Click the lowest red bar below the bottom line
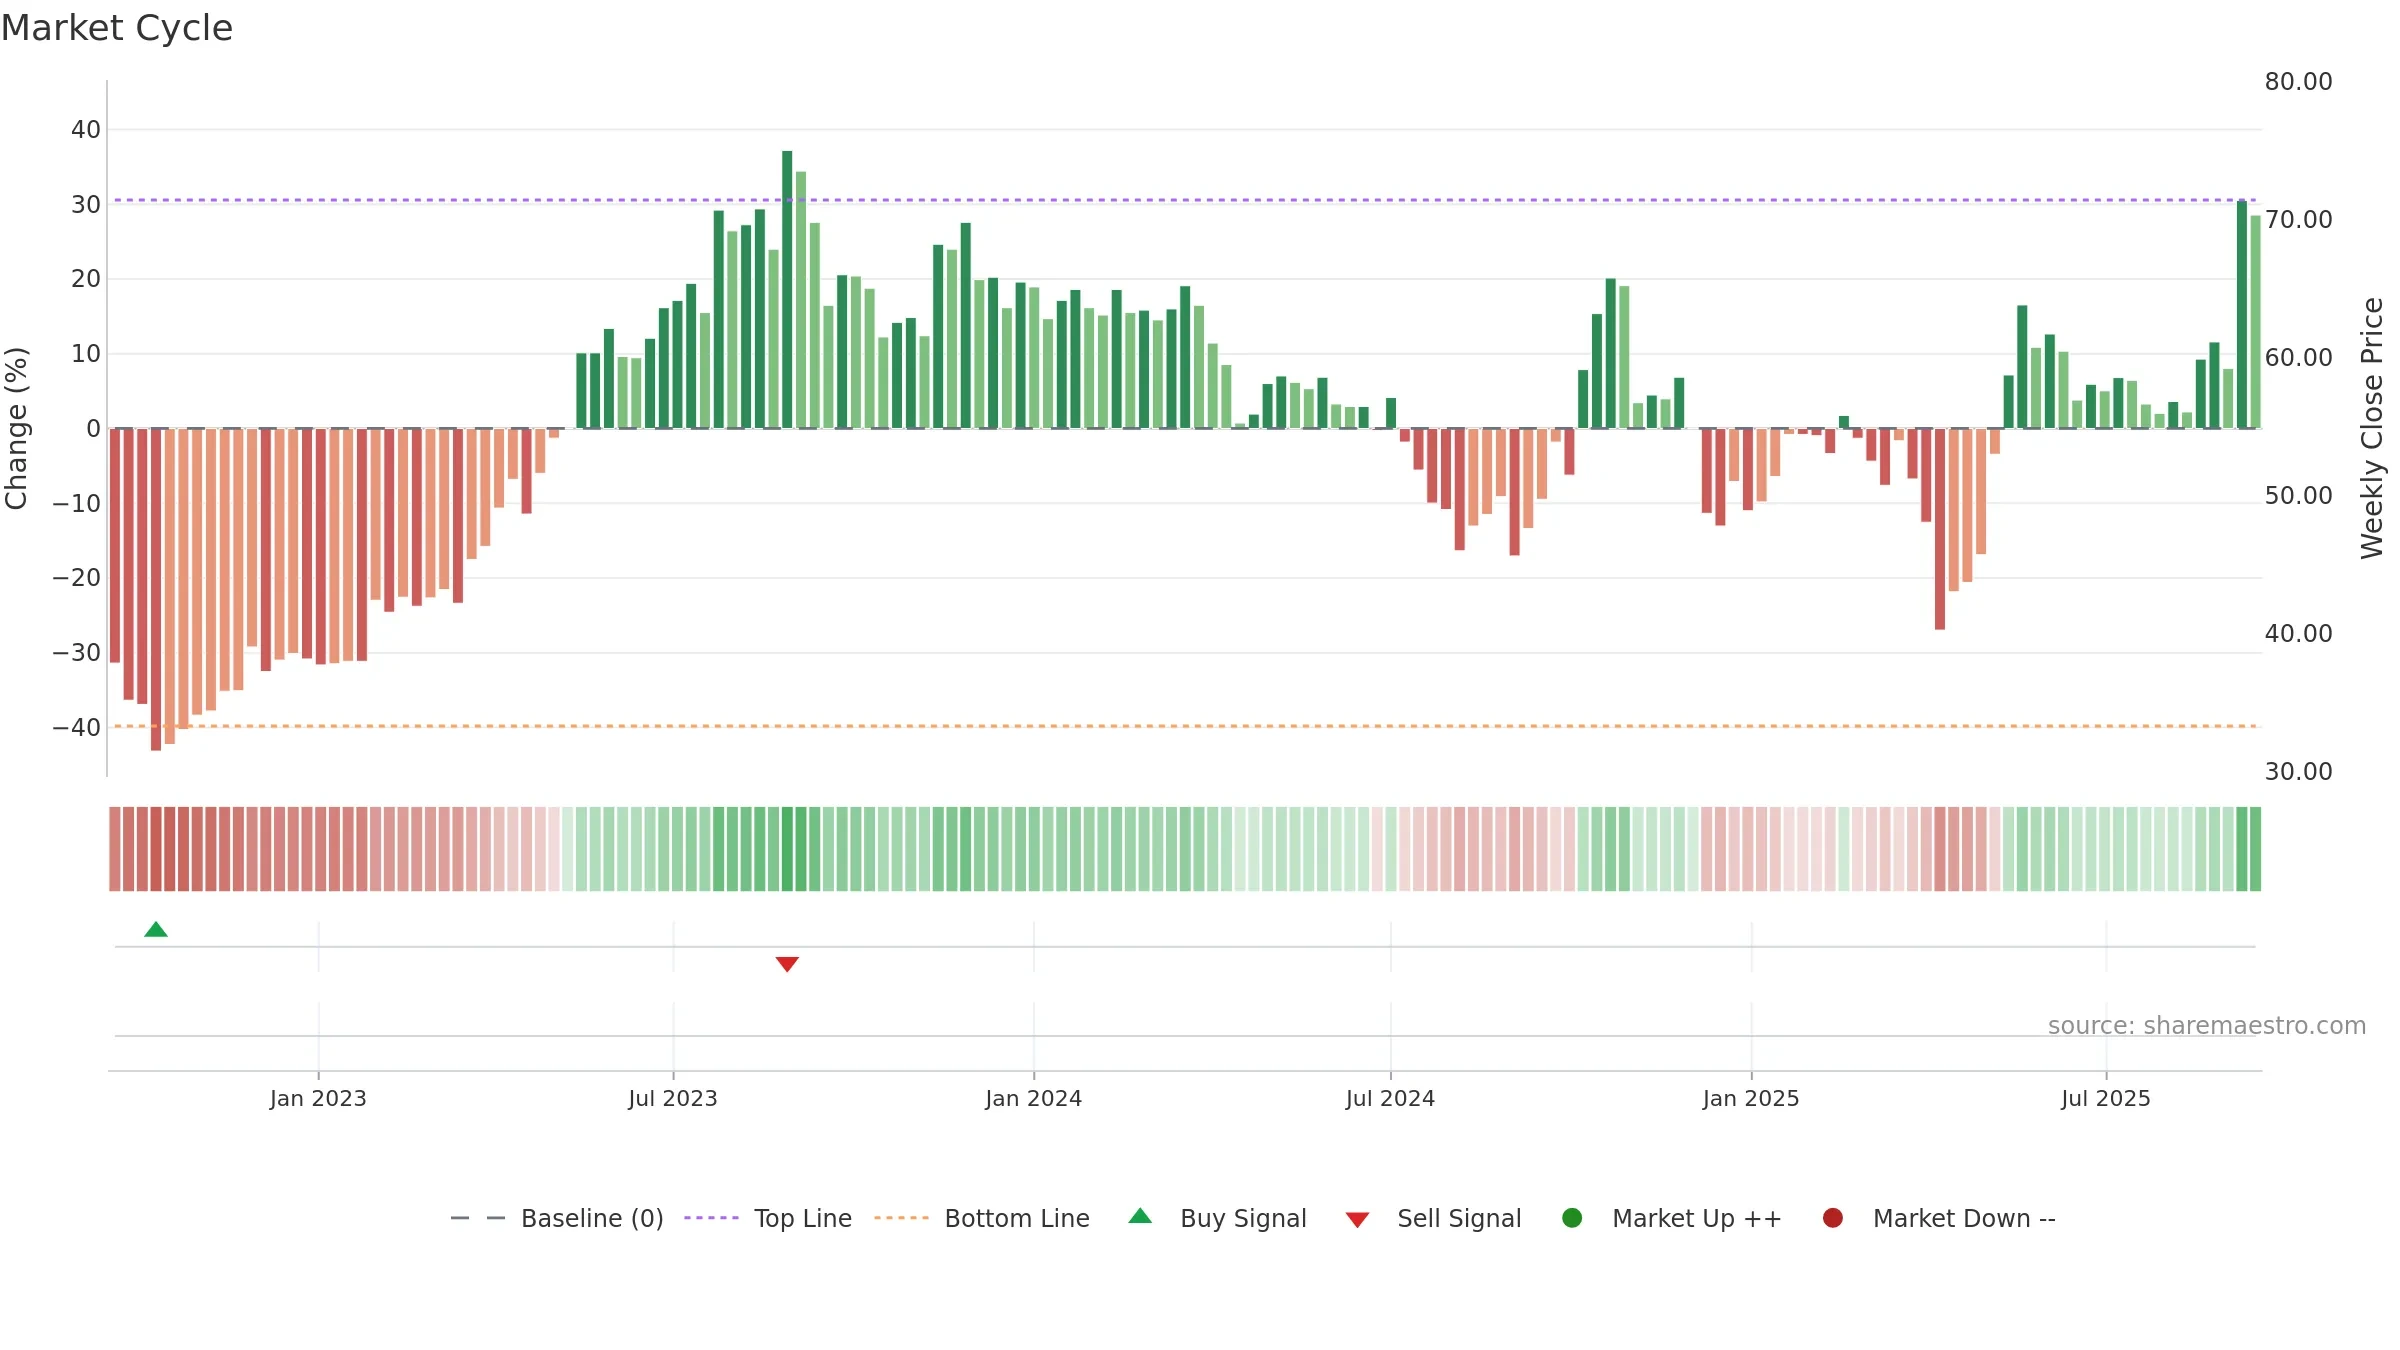 156,589
